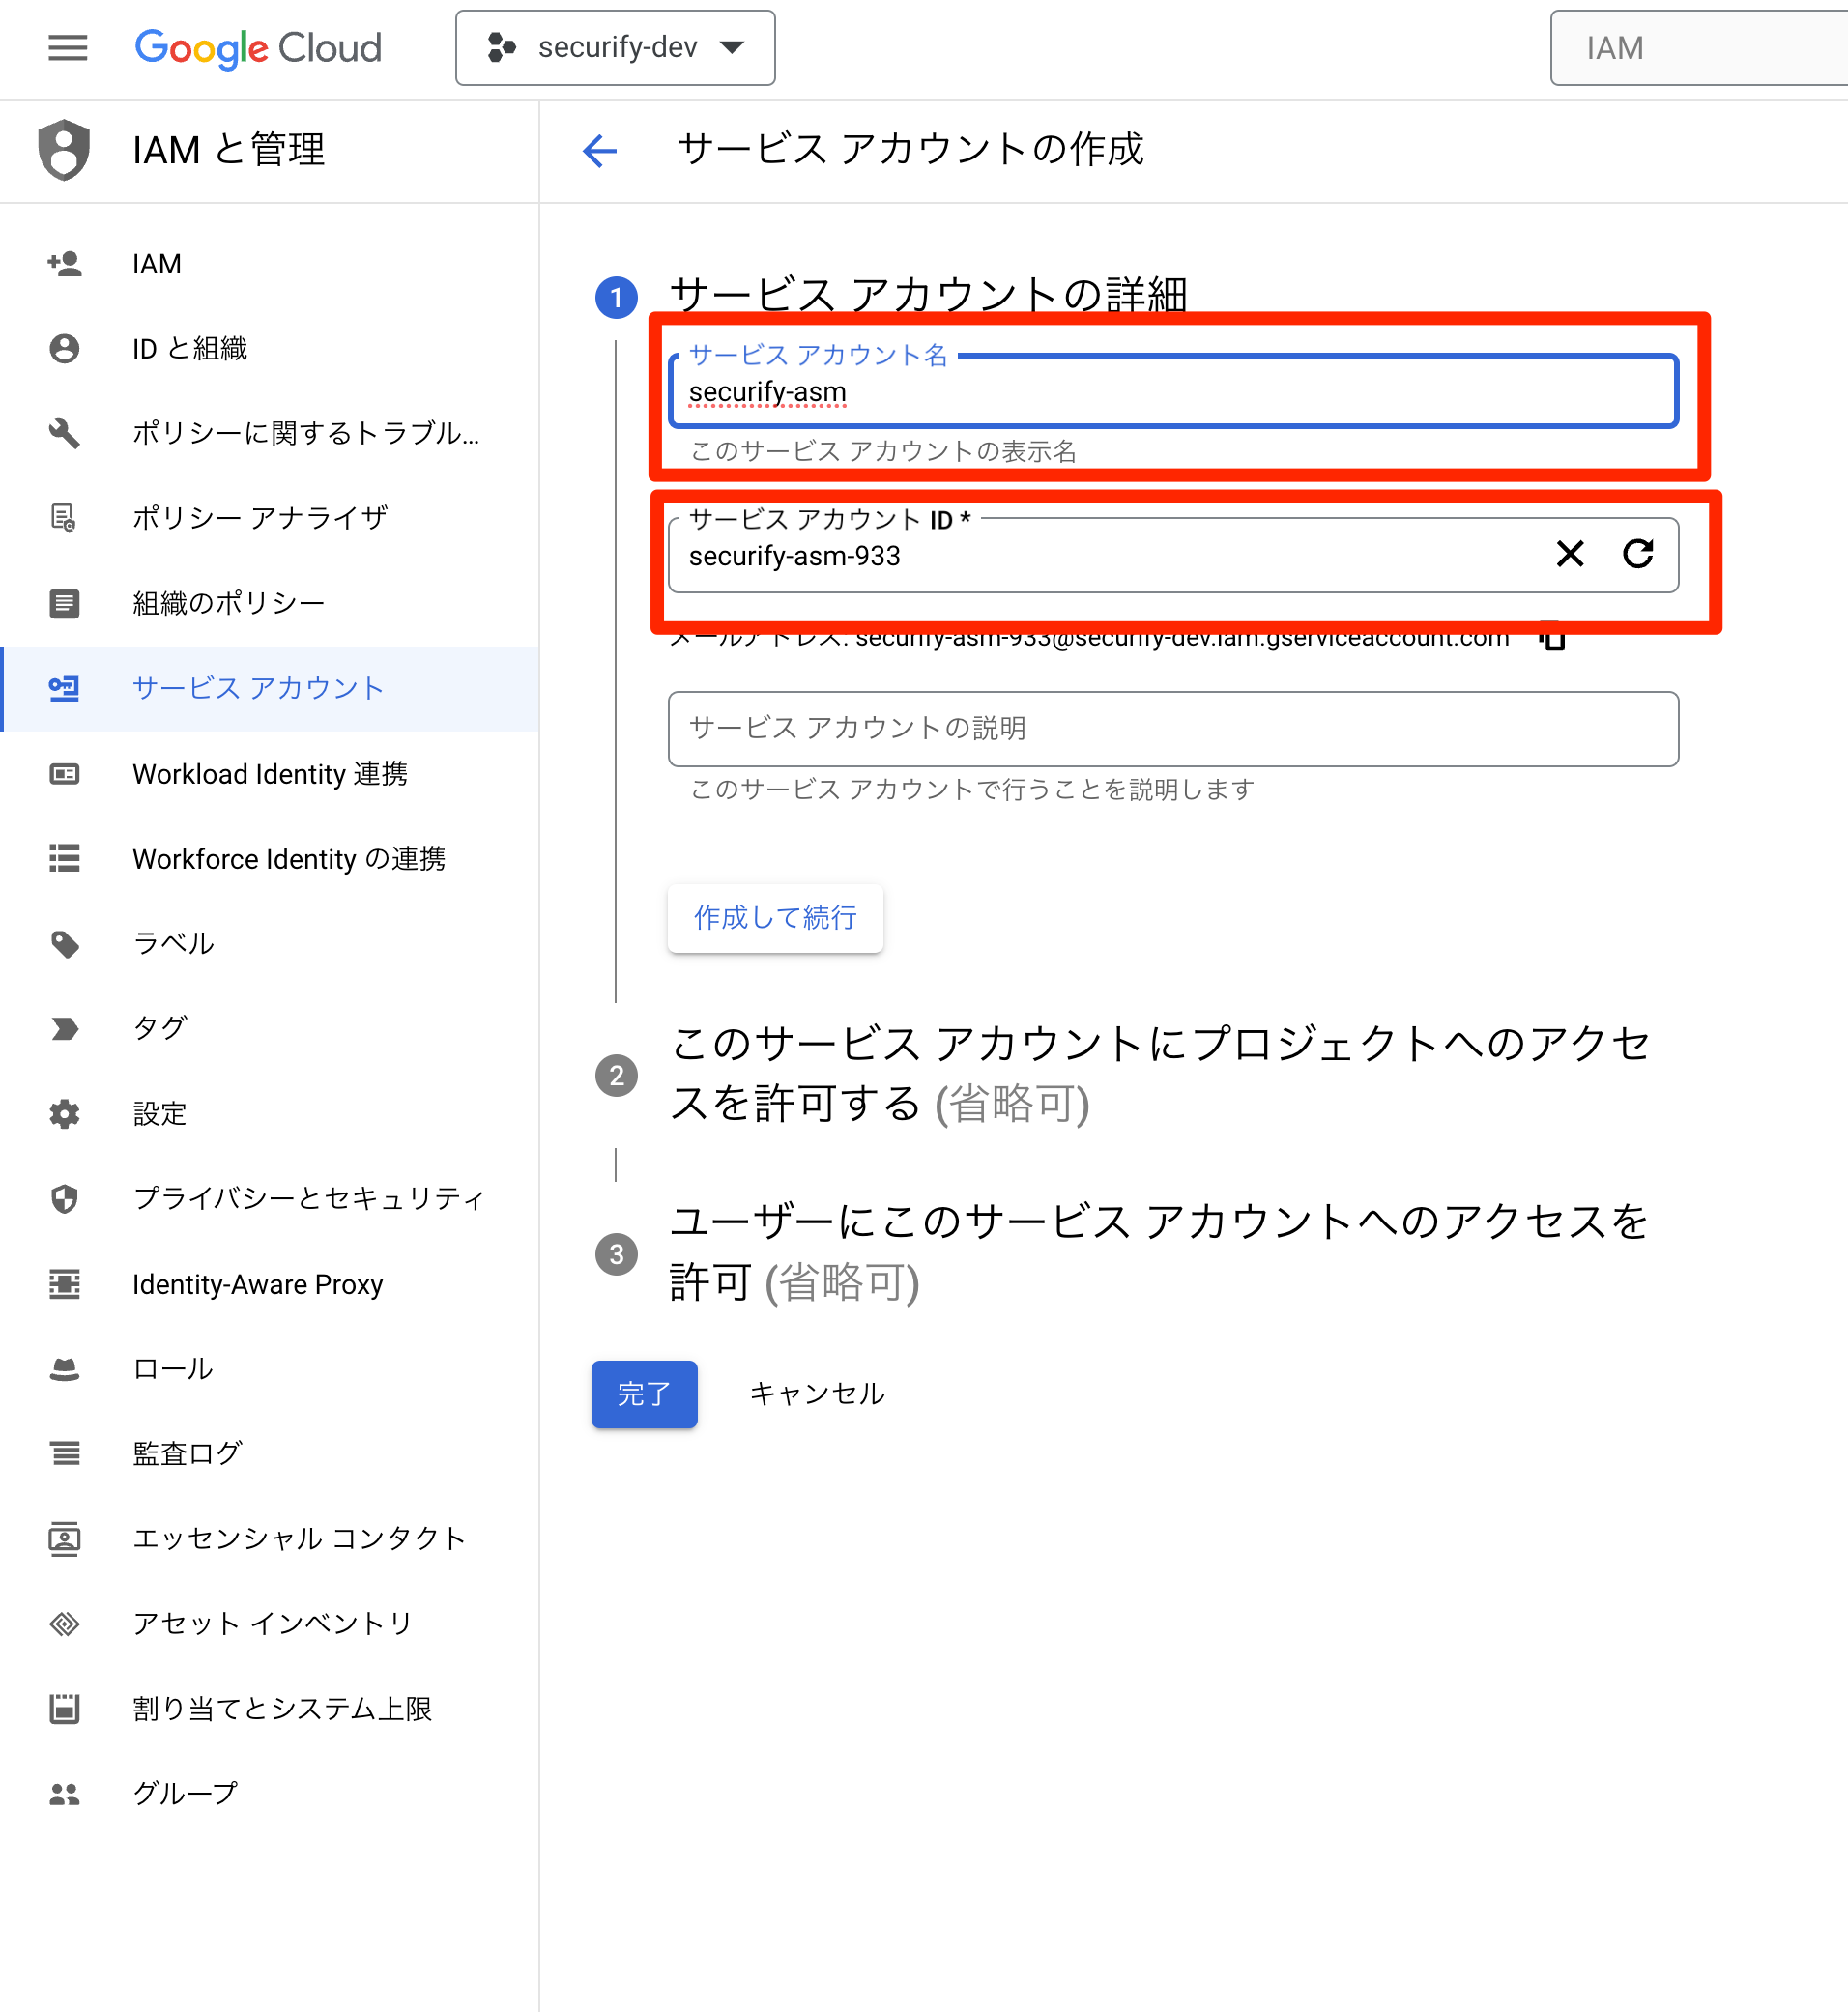The image size is (1848, 2012).
Task: Expand step 3 user access section
Action: click(1158, 1252)
